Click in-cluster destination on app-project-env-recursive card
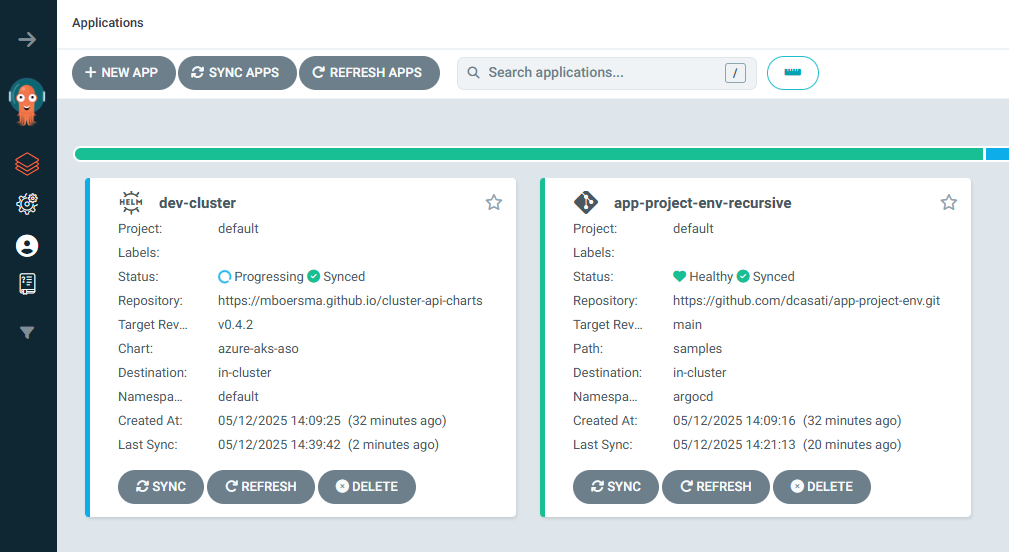The width and height of the screenshot is (1009, 552). (x=699, y=373)
